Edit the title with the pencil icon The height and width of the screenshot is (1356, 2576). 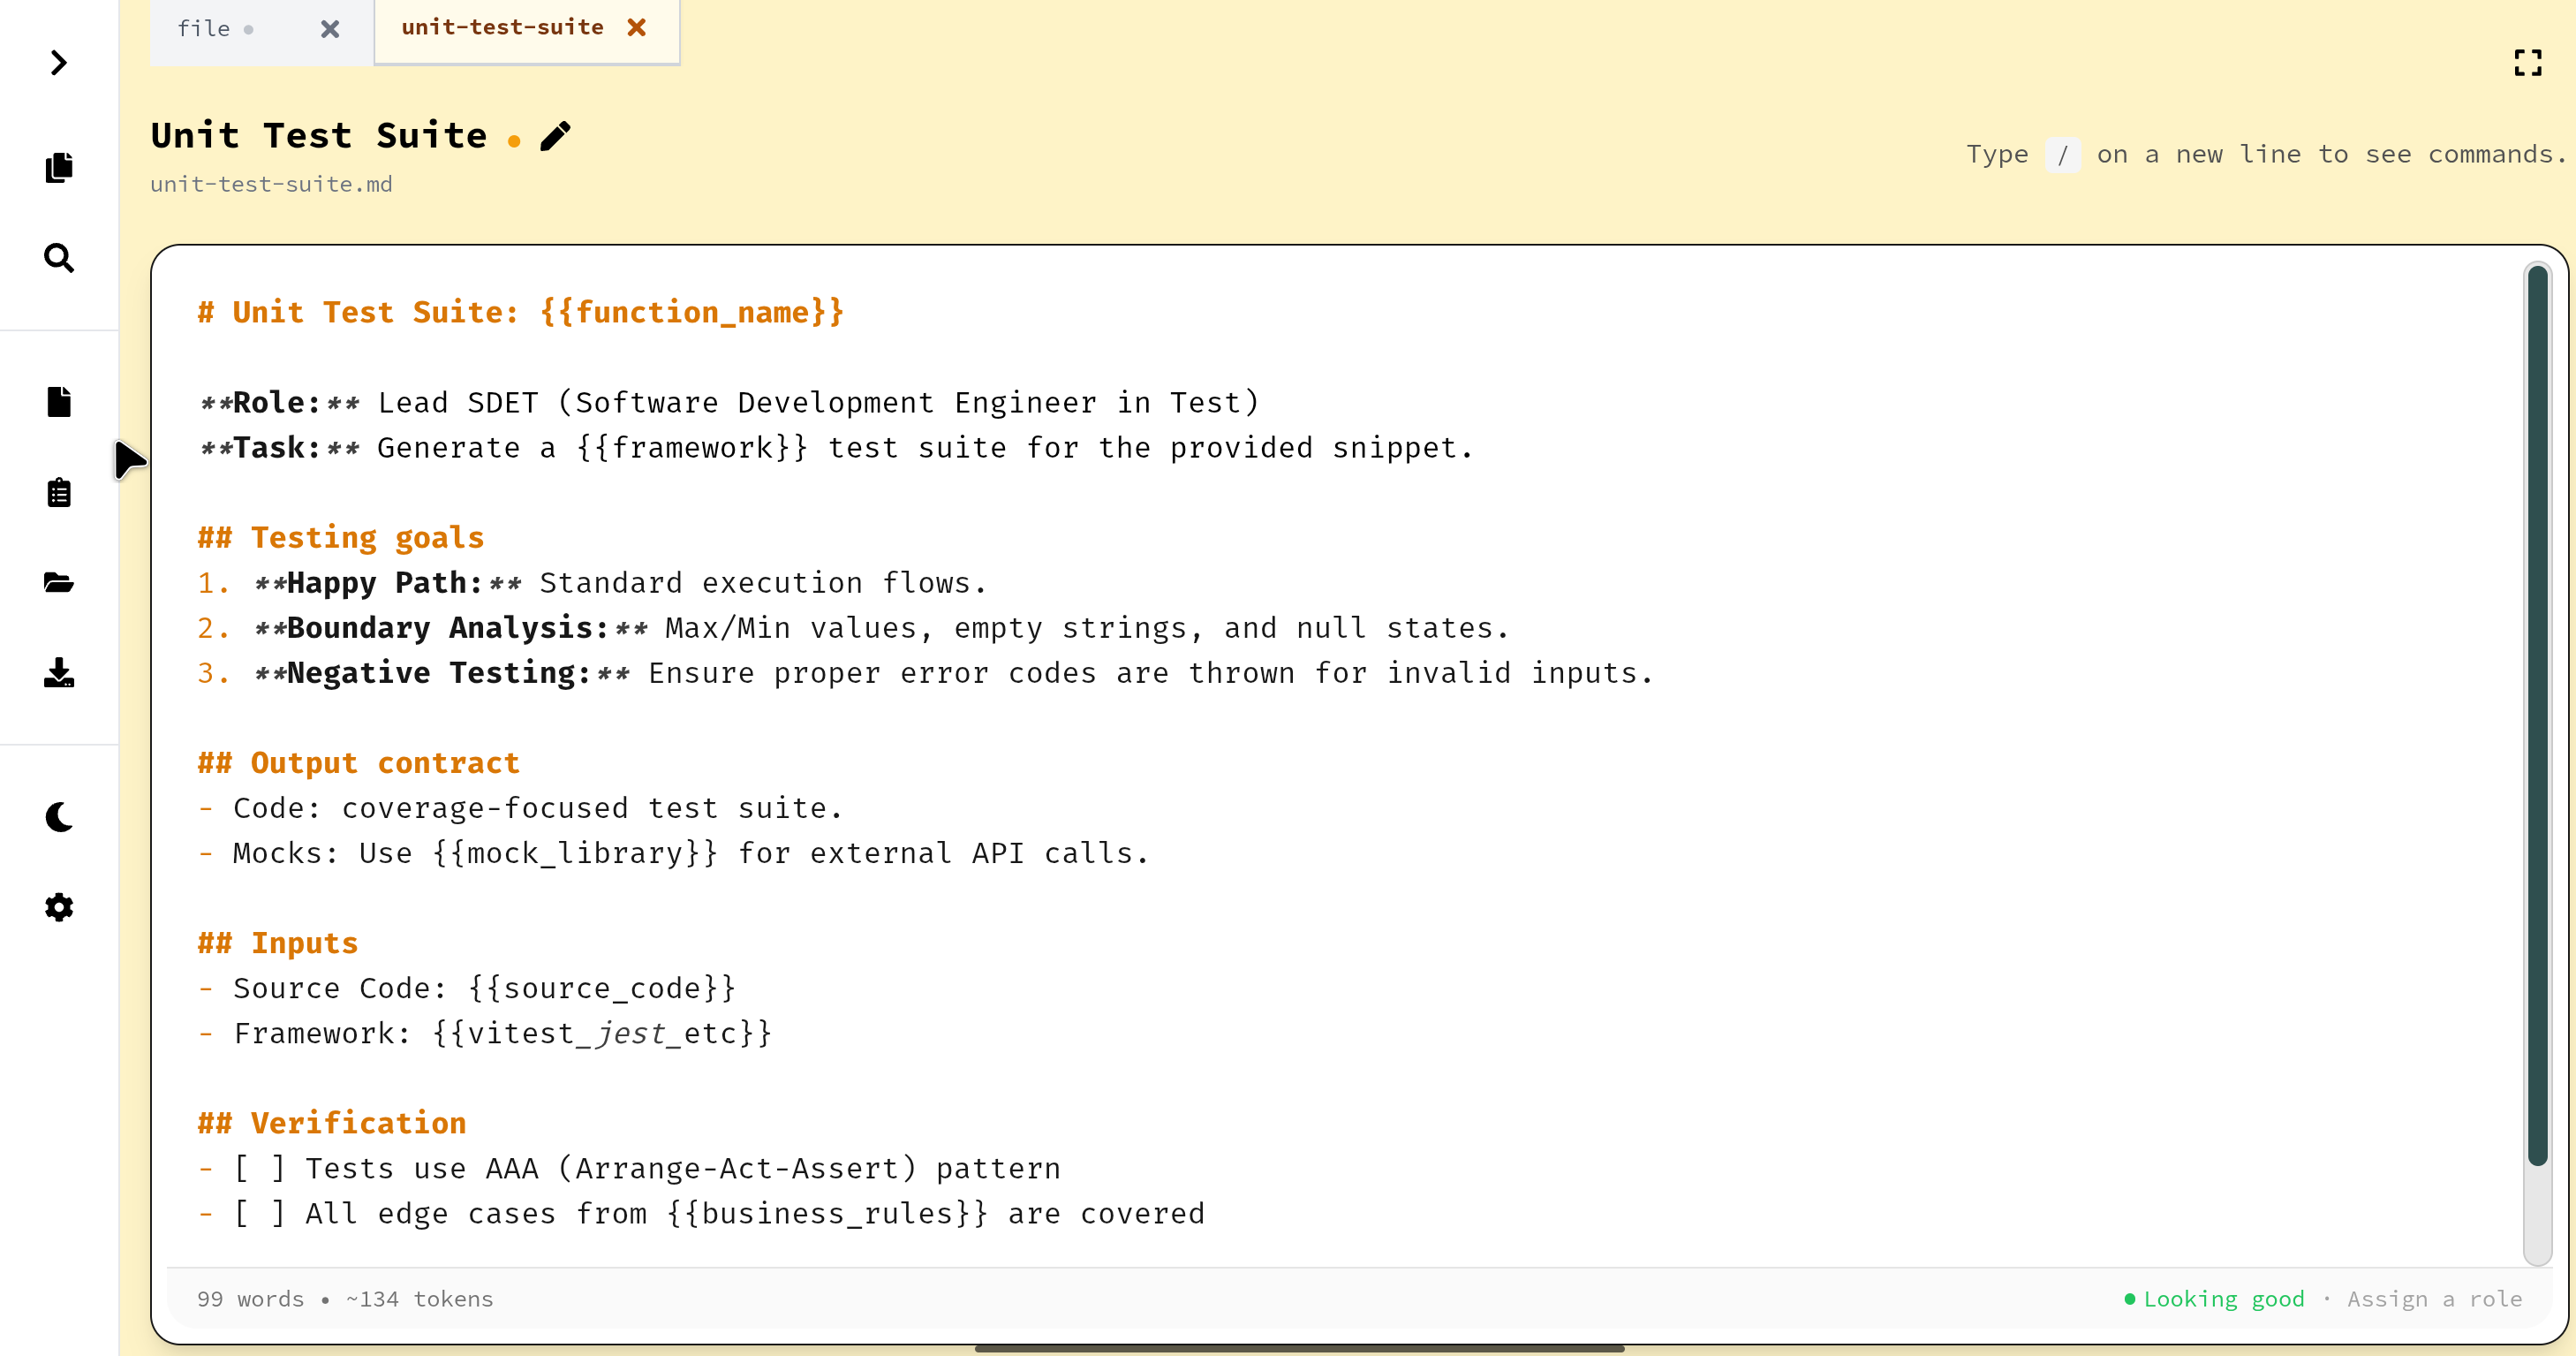556,135
